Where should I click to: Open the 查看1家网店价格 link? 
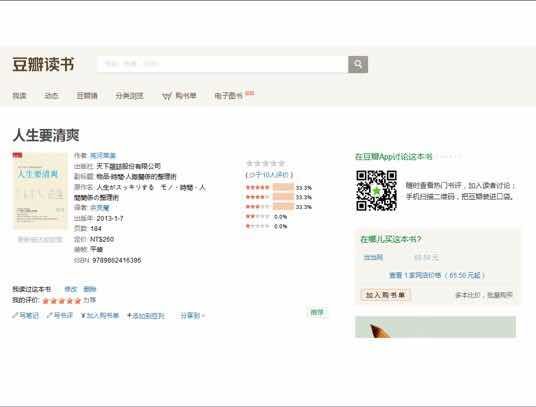[x=437, y=275]
